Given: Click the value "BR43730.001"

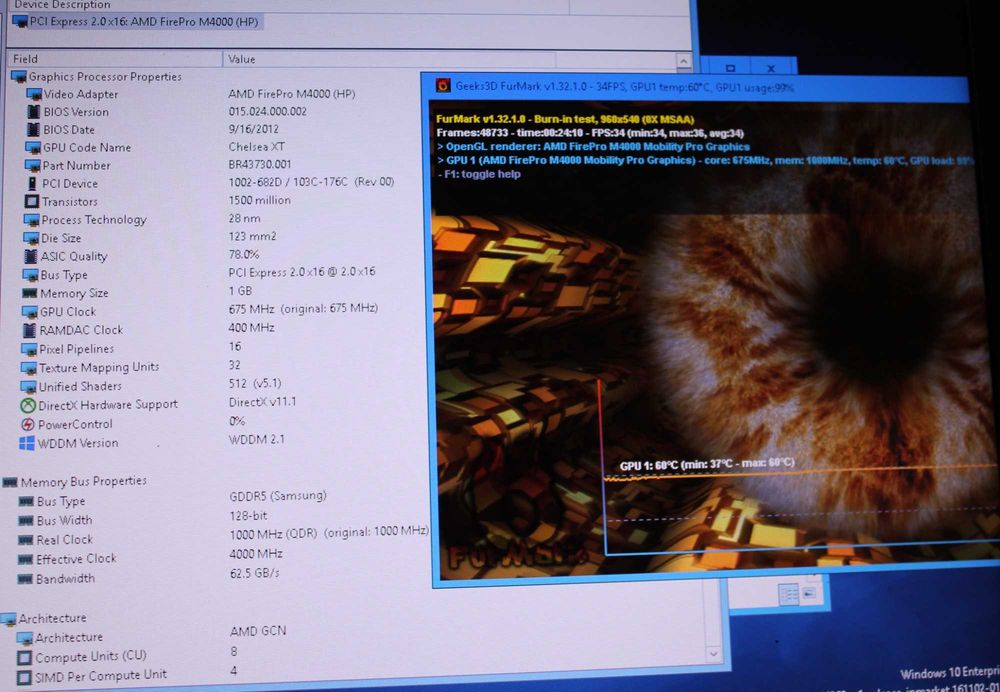Looking at the screenshot, I should (x=260, y=165).
